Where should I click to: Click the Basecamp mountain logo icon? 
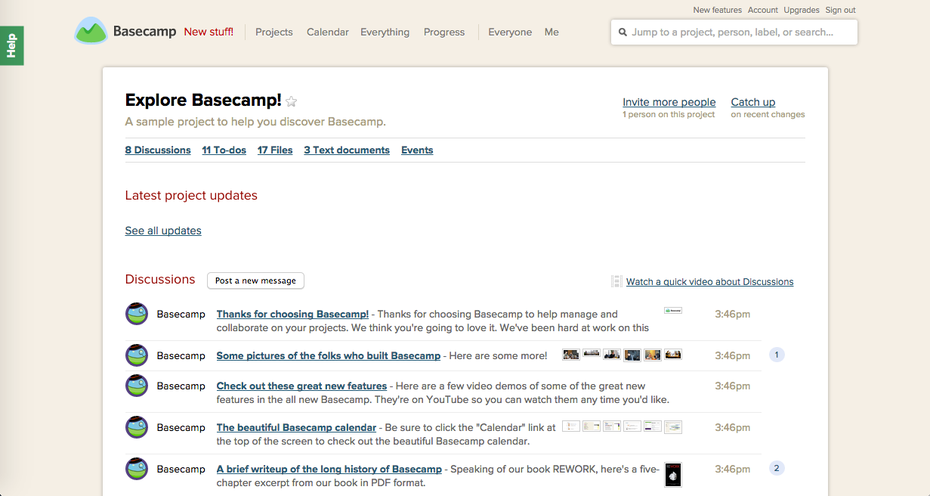(x=91, y=31)
